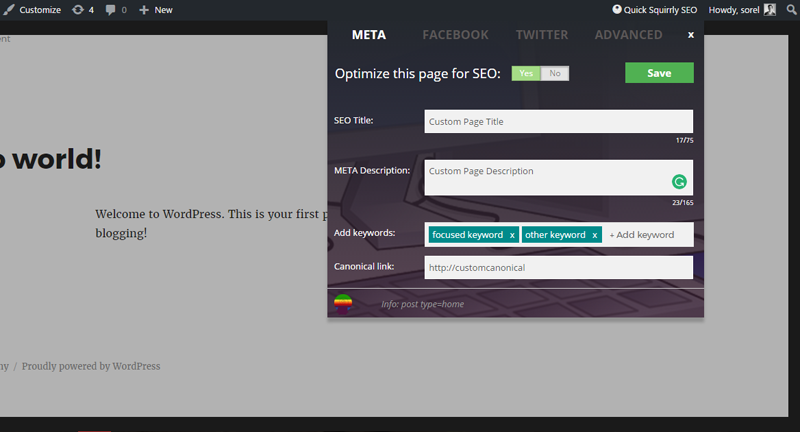This screenshot has height=432, width=800.
Task: Open the ADVANCED tab
Action: [x=629, y=35]
